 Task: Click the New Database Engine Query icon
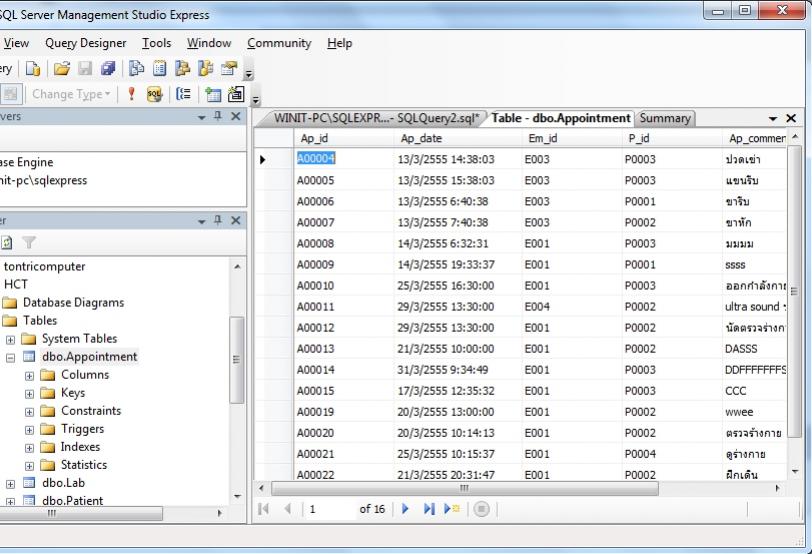[33, 68]
